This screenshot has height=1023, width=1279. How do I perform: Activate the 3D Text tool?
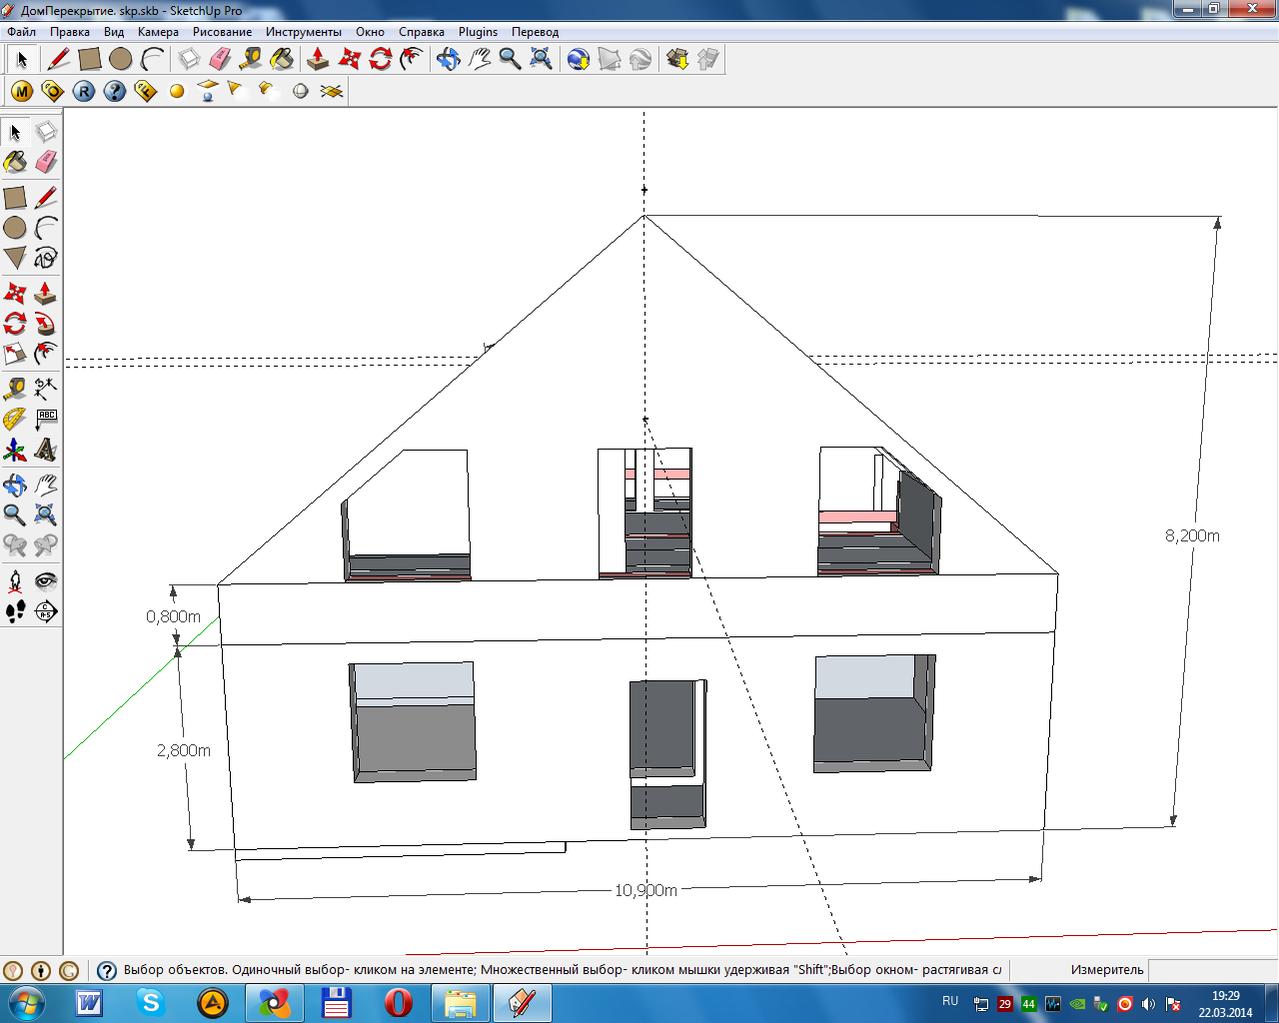tap(45, 450)
